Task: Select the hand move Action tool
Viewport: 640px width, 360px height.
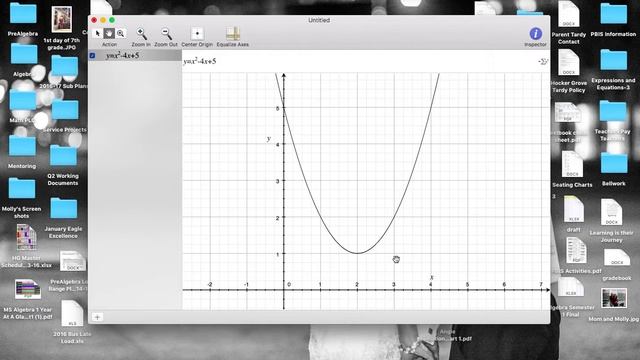Action: [x=109, y=33]
